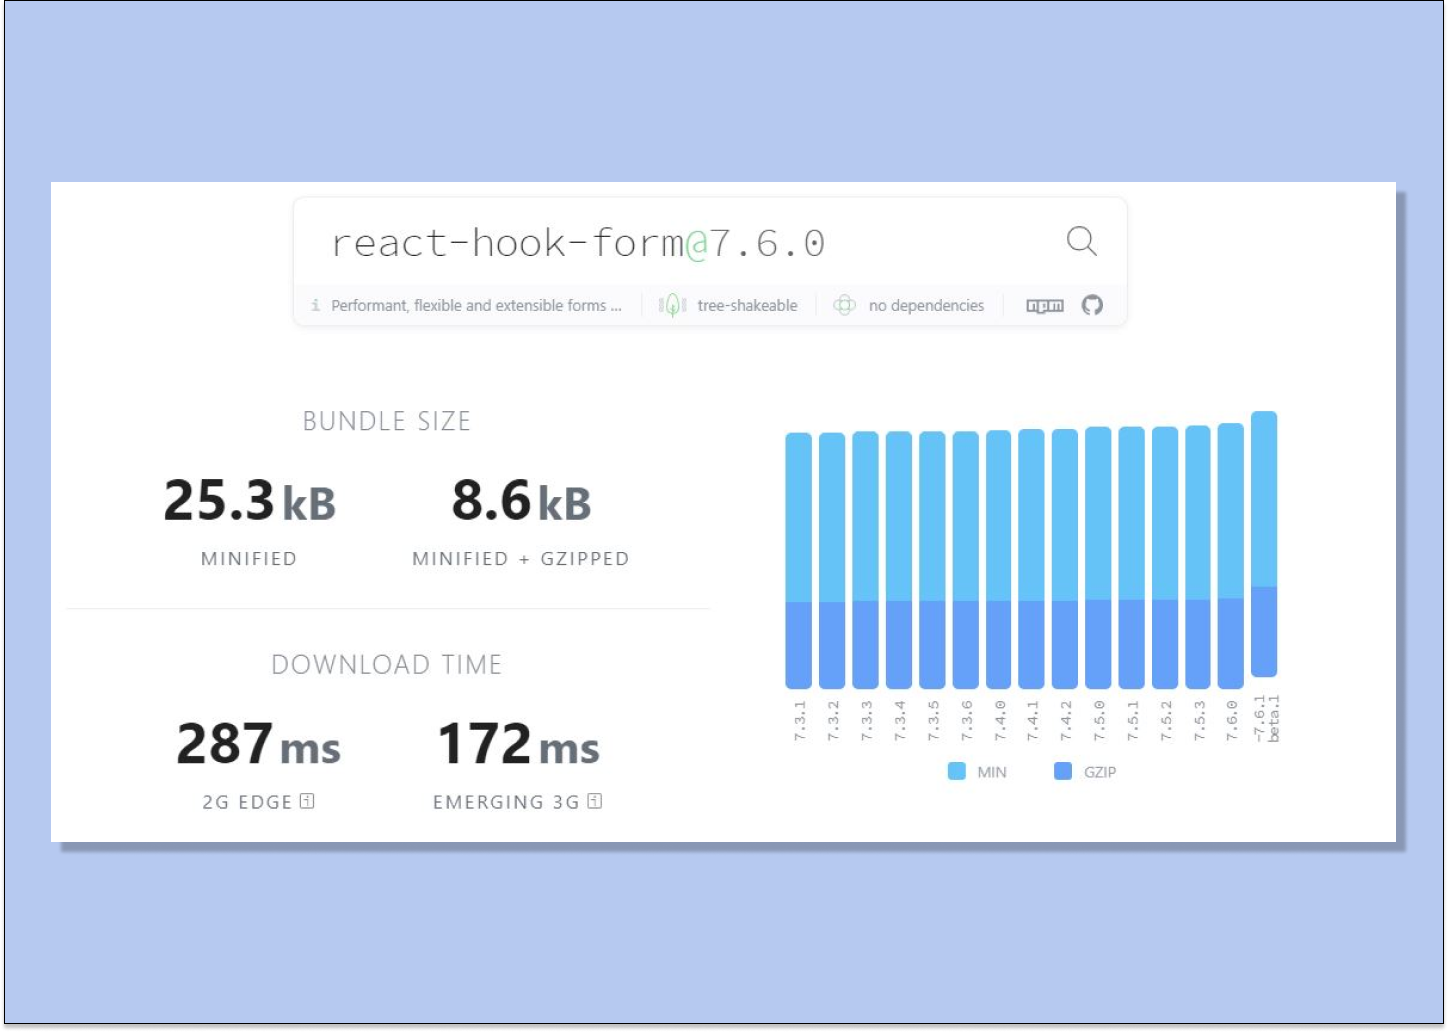The width and height of the screenshot is (1448, 1032).
Task: Click the 'EMERGING 3G' label
Action: tap(506, 802)
